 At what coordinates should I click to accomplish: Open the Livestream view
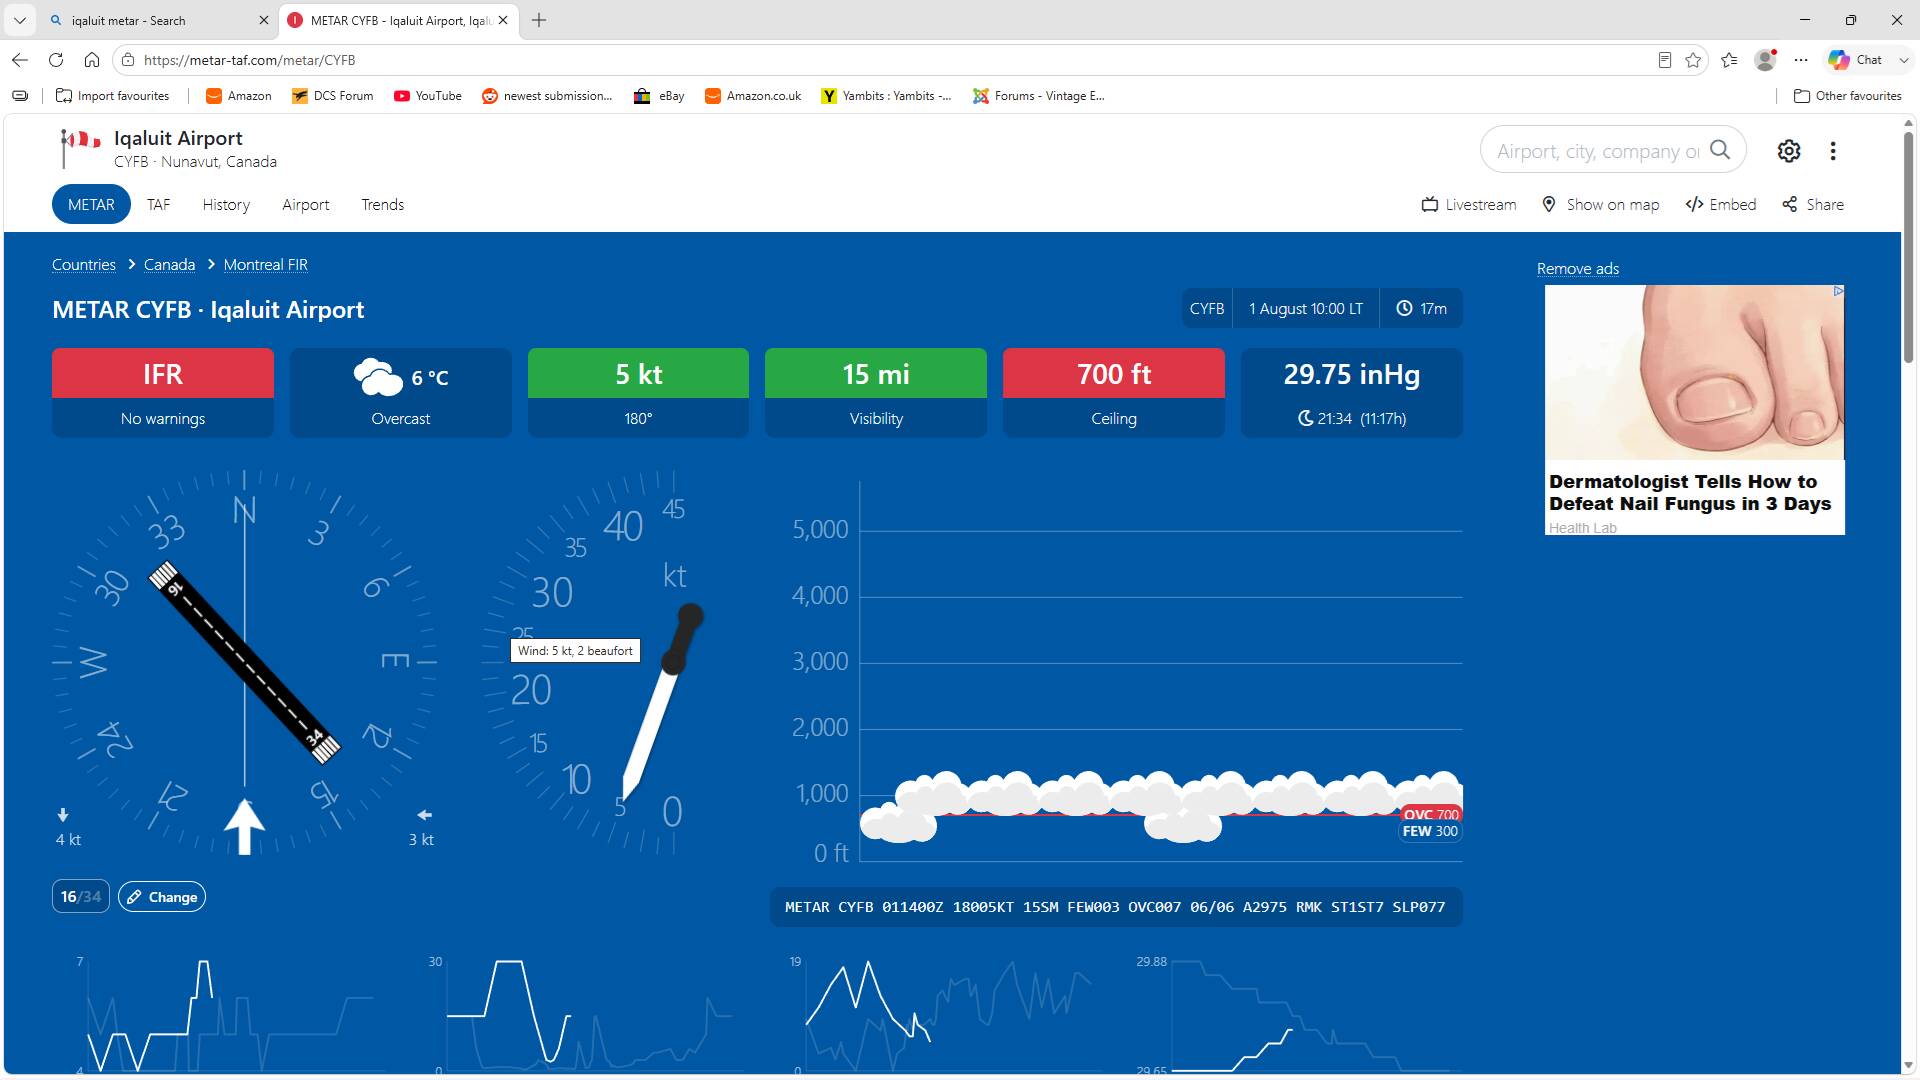coord(1469,204)
